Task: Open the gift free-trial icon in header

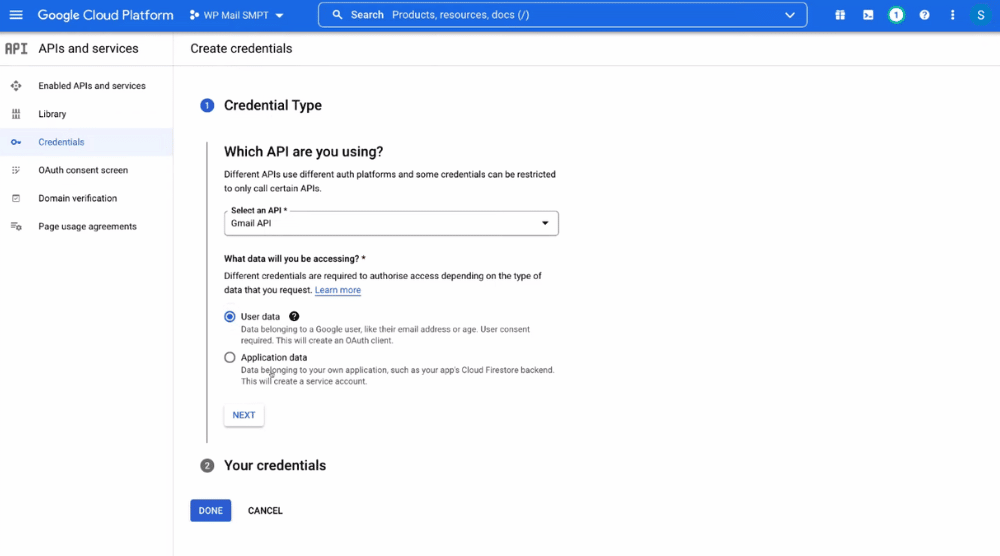Action: coord(840,15)
